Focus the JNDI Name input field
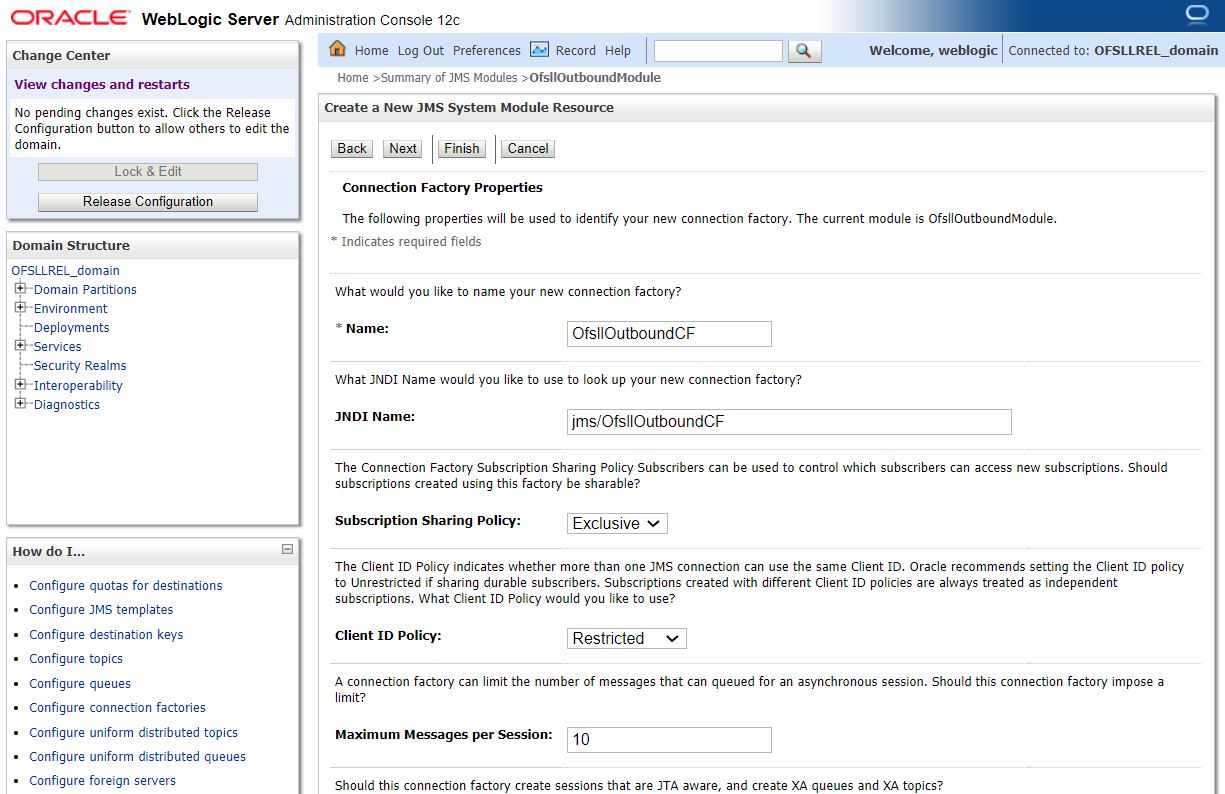 click(x=789, y=421)
